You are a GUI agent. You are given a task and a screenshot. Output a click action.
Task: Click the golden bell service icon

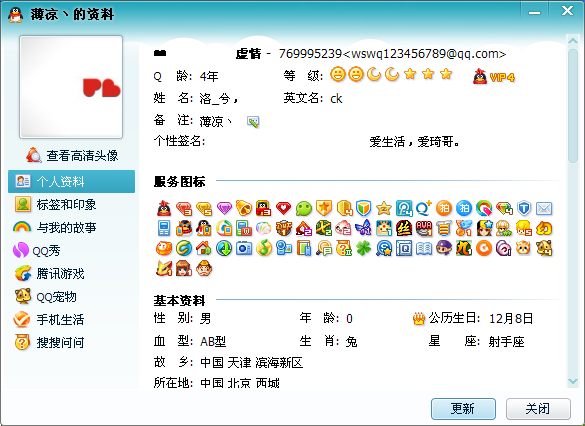244,208
